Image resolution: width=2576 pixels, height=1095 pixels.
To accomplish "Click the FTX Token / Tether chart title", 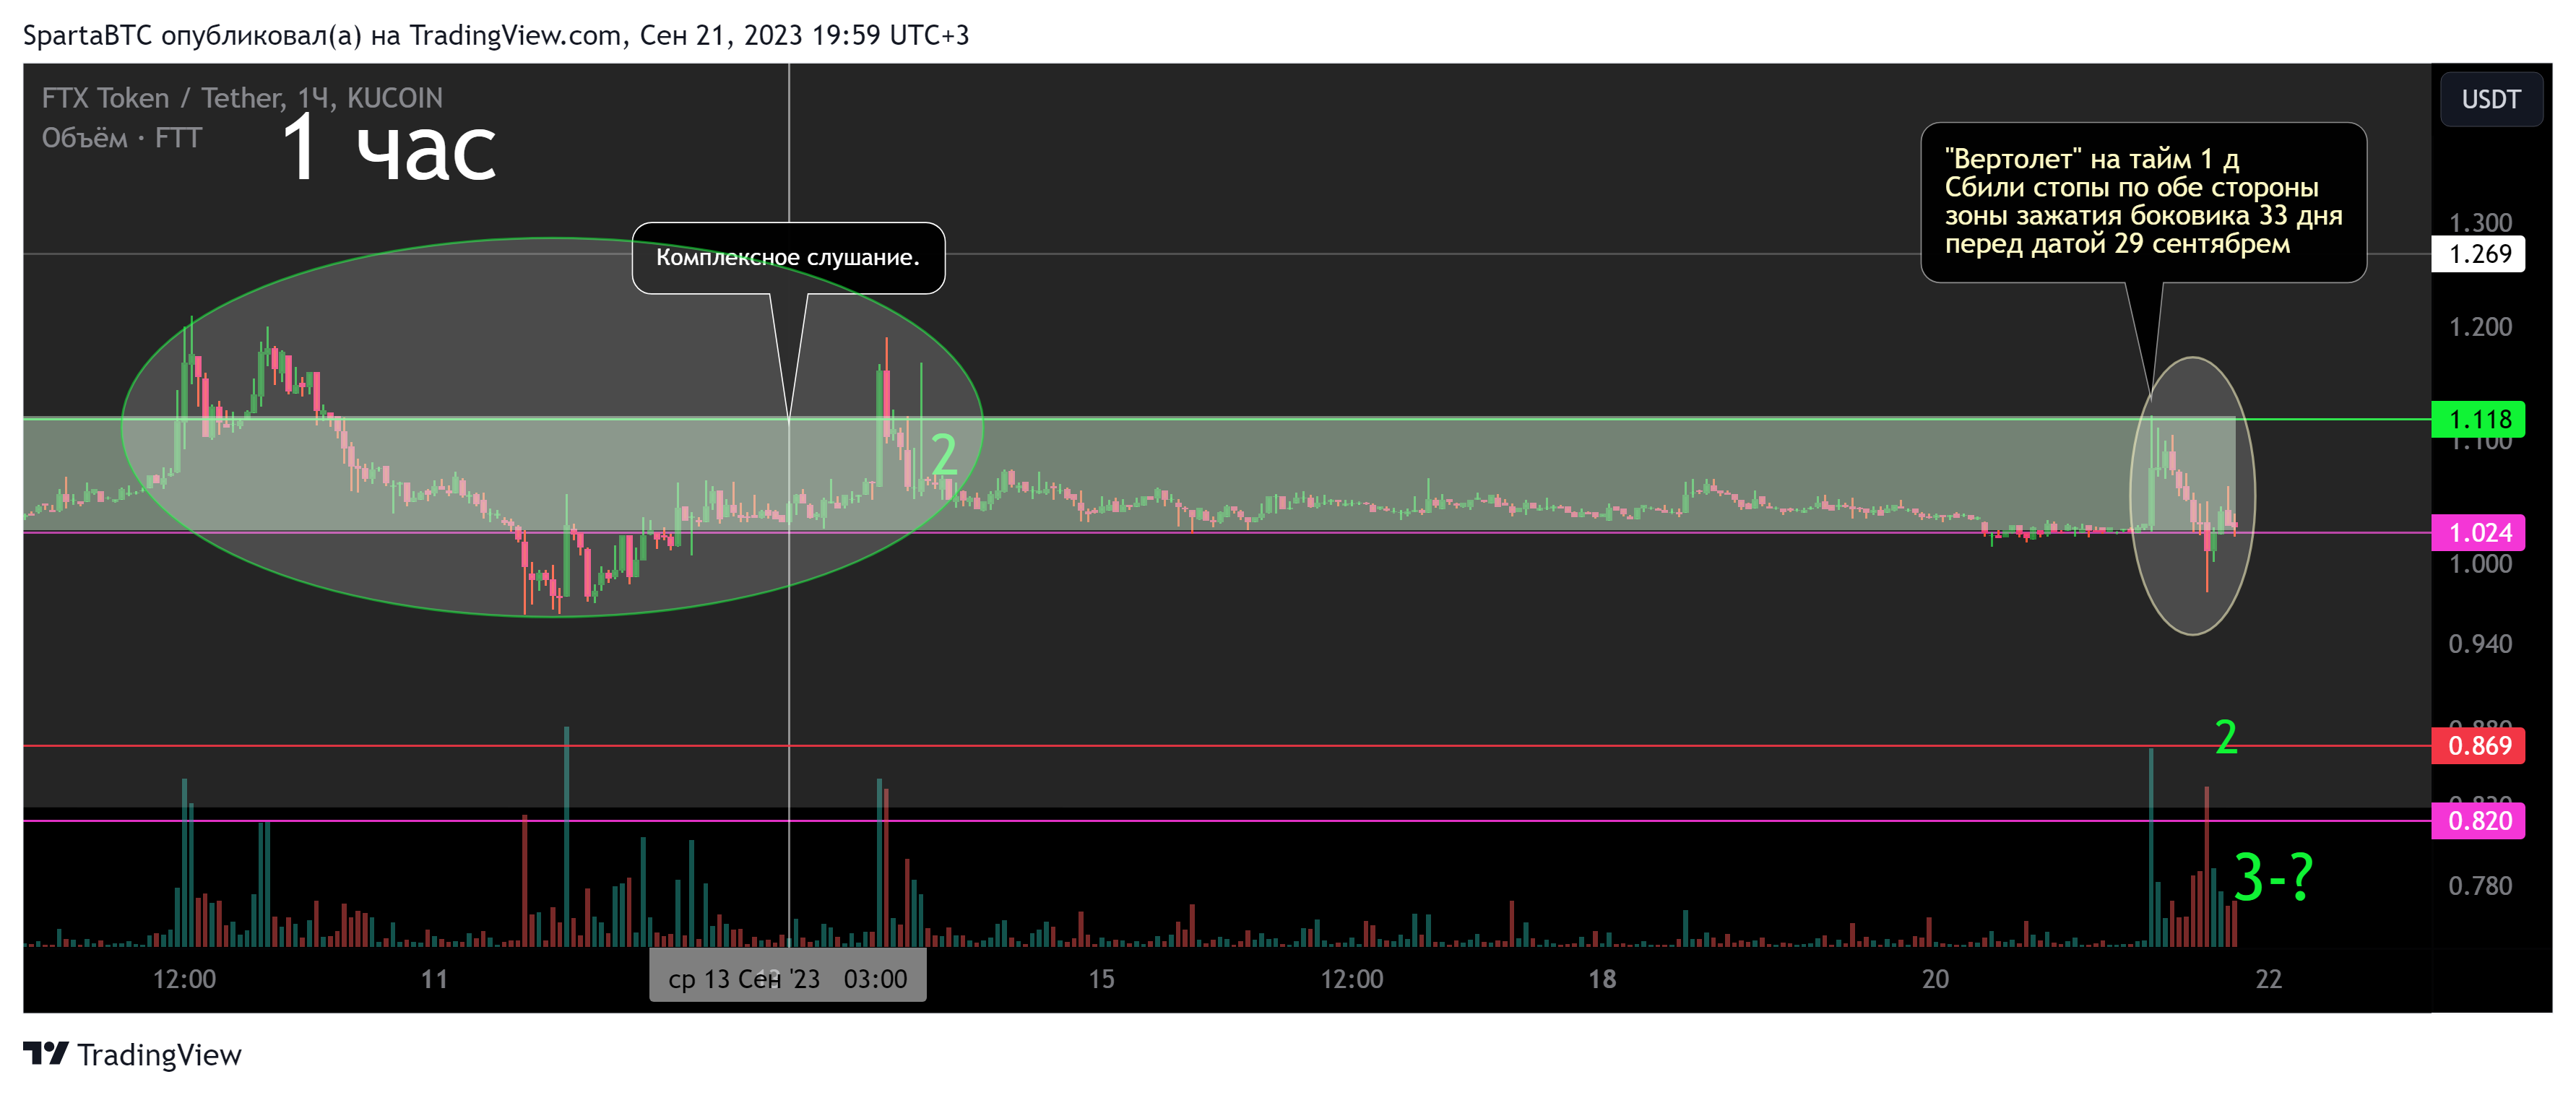I will point(242,98).
